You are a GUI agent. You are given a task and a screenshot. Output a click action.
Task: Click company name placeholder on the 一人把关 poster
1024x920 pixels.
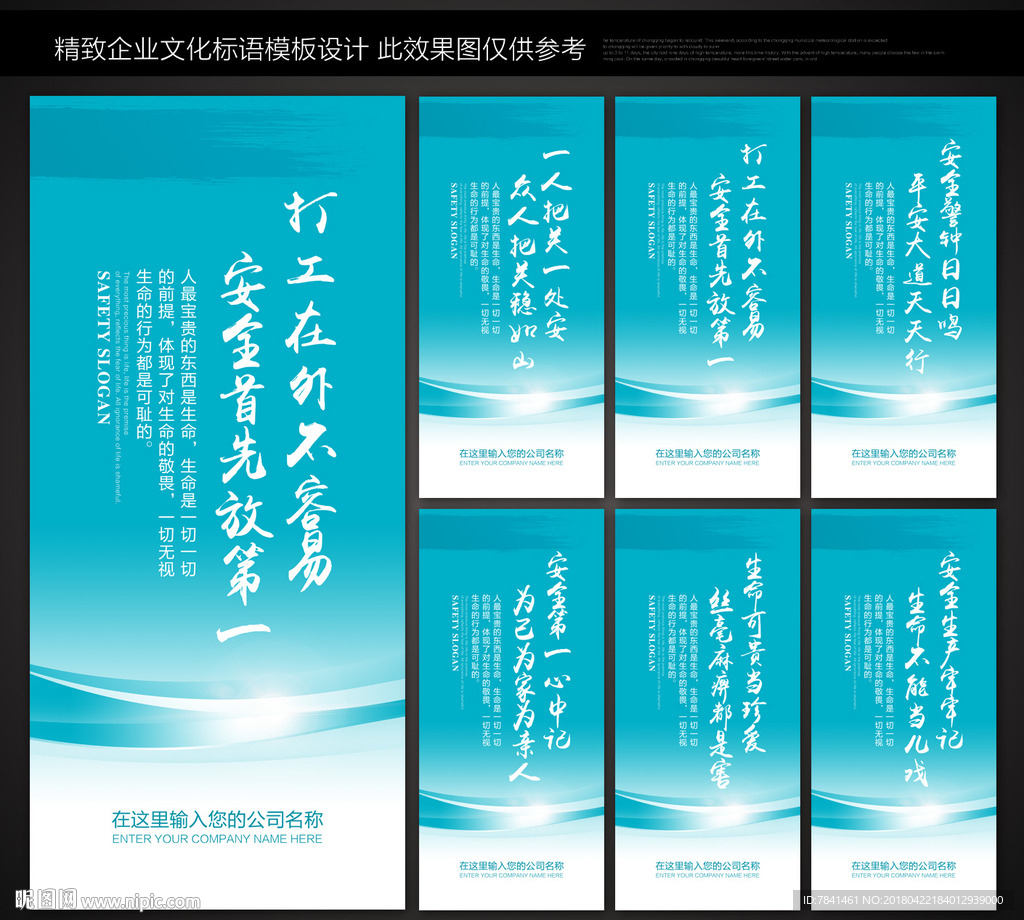click(x=511, y=453)
